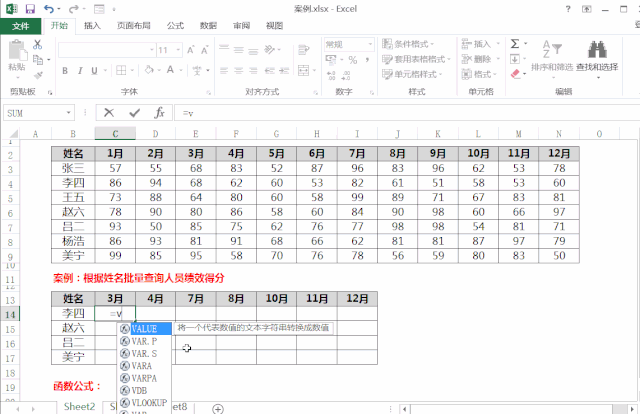Open the 文件 menu tab
The height and width of the screenshot is (414, 640).
tap(20, 26)
